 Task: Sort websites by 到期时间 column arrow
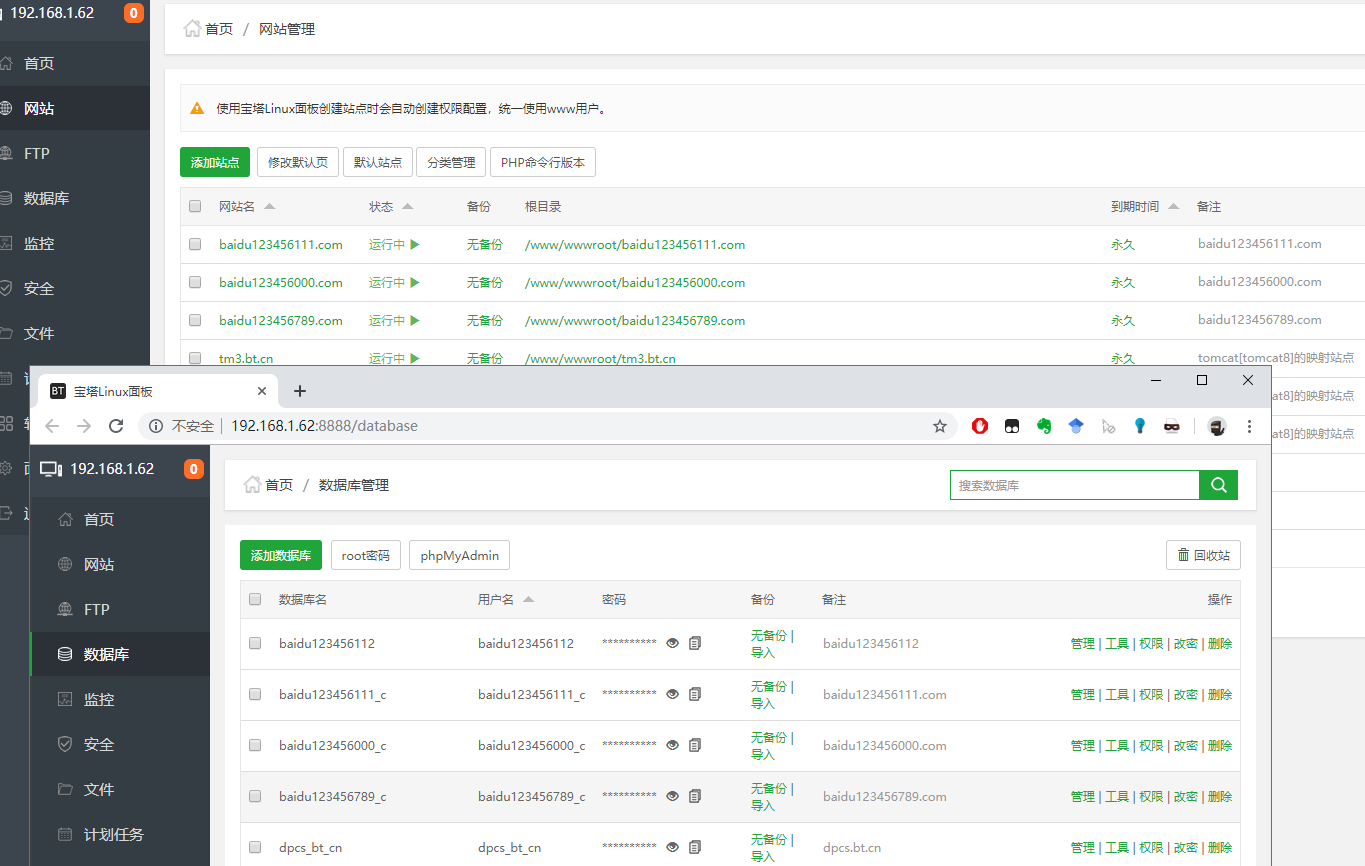pyautogui.click(x=1173, y=206)
